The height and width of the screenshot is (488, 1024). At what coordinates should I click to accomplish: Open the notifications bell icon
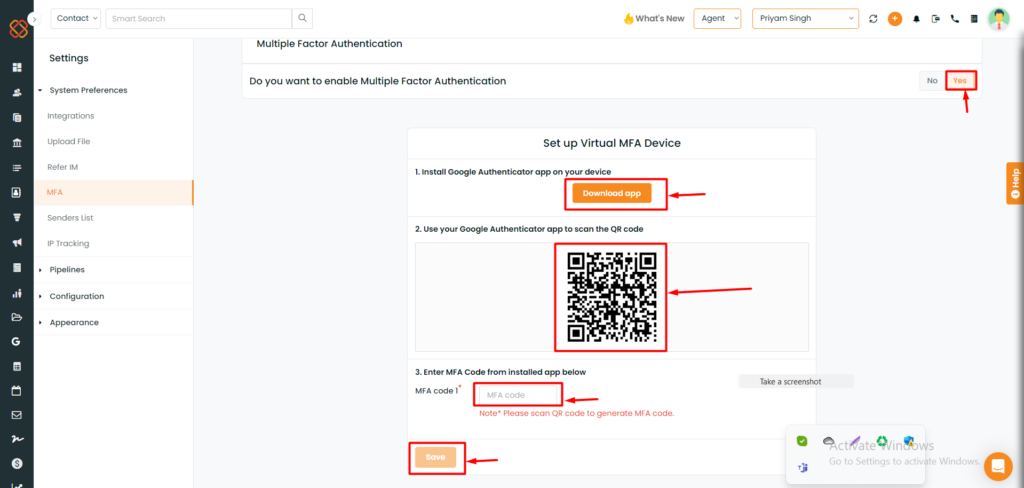tap(916, 19)
